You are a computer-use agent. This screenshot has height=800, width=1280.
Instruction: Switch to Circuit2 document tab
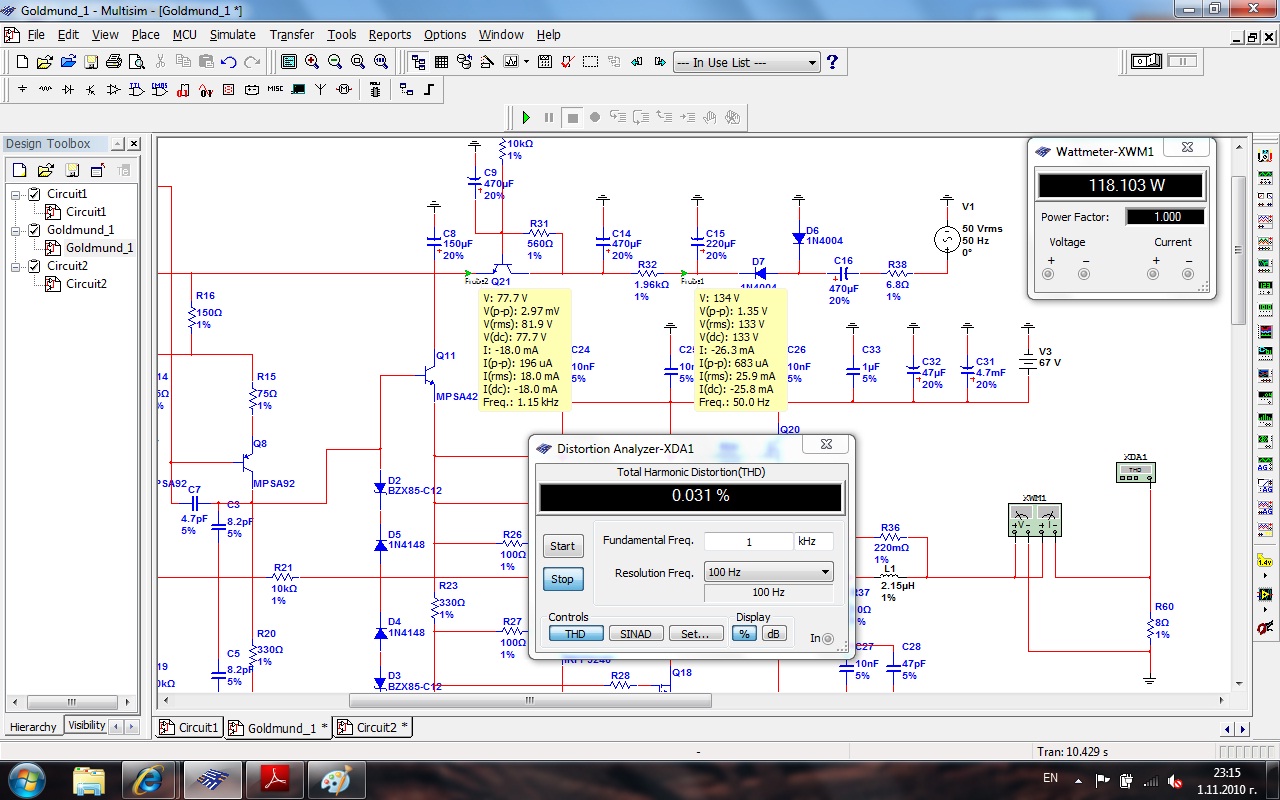[x=374, y=728]
